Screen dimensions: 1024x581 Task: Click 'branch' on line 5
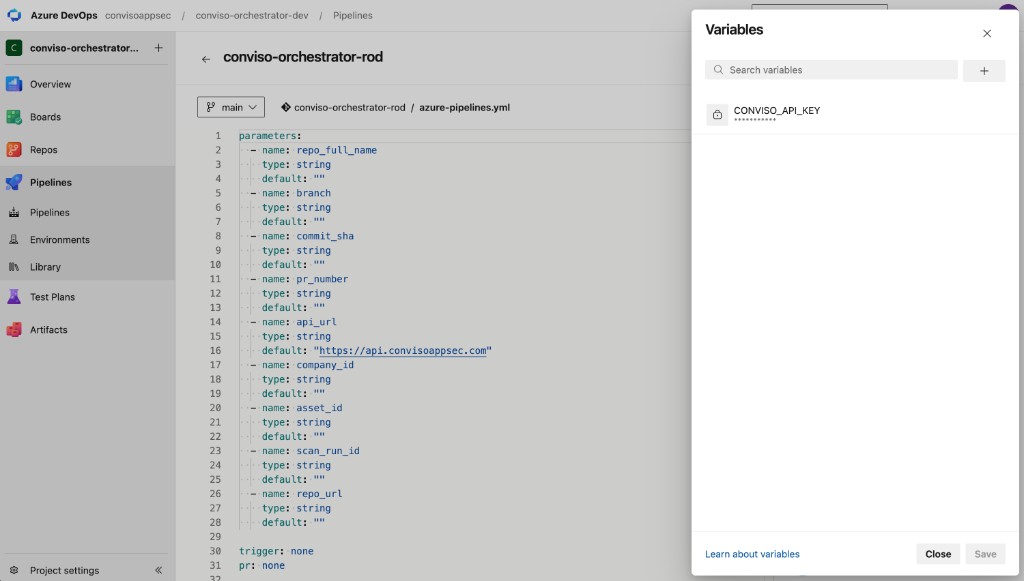pos(313,193)
